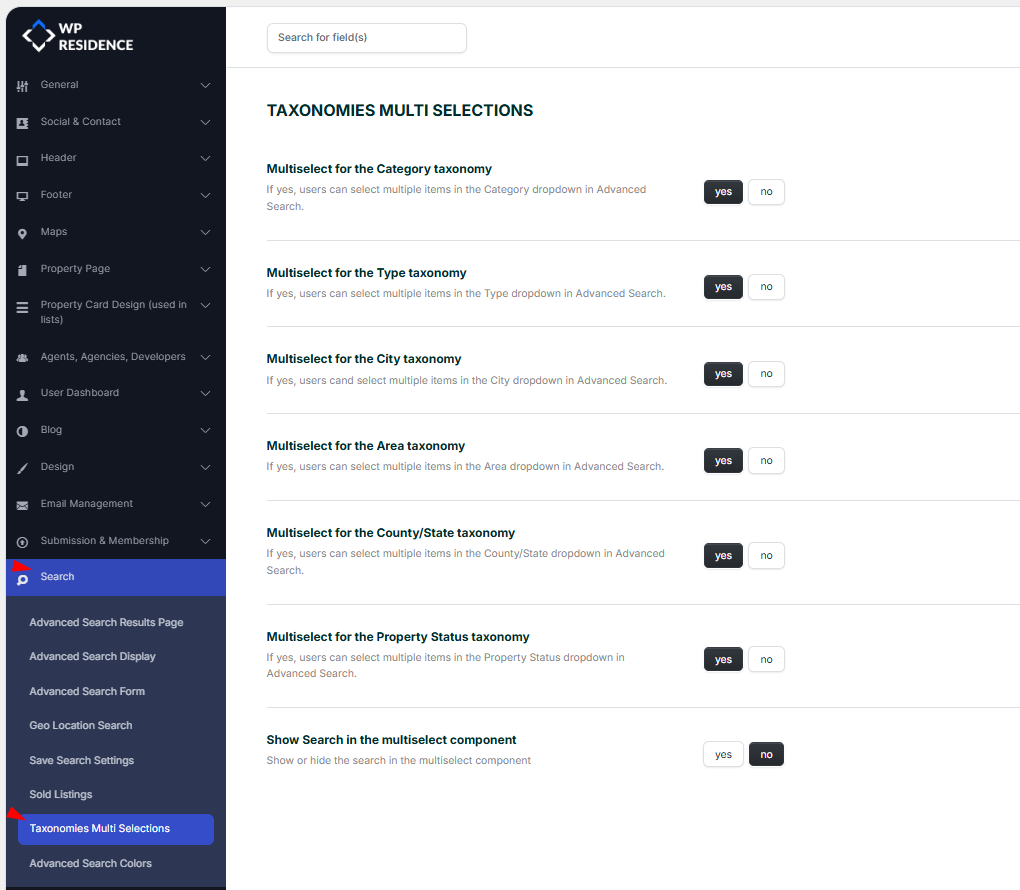Disable multiselect for the City taxonomy

[x=766, y=374]
